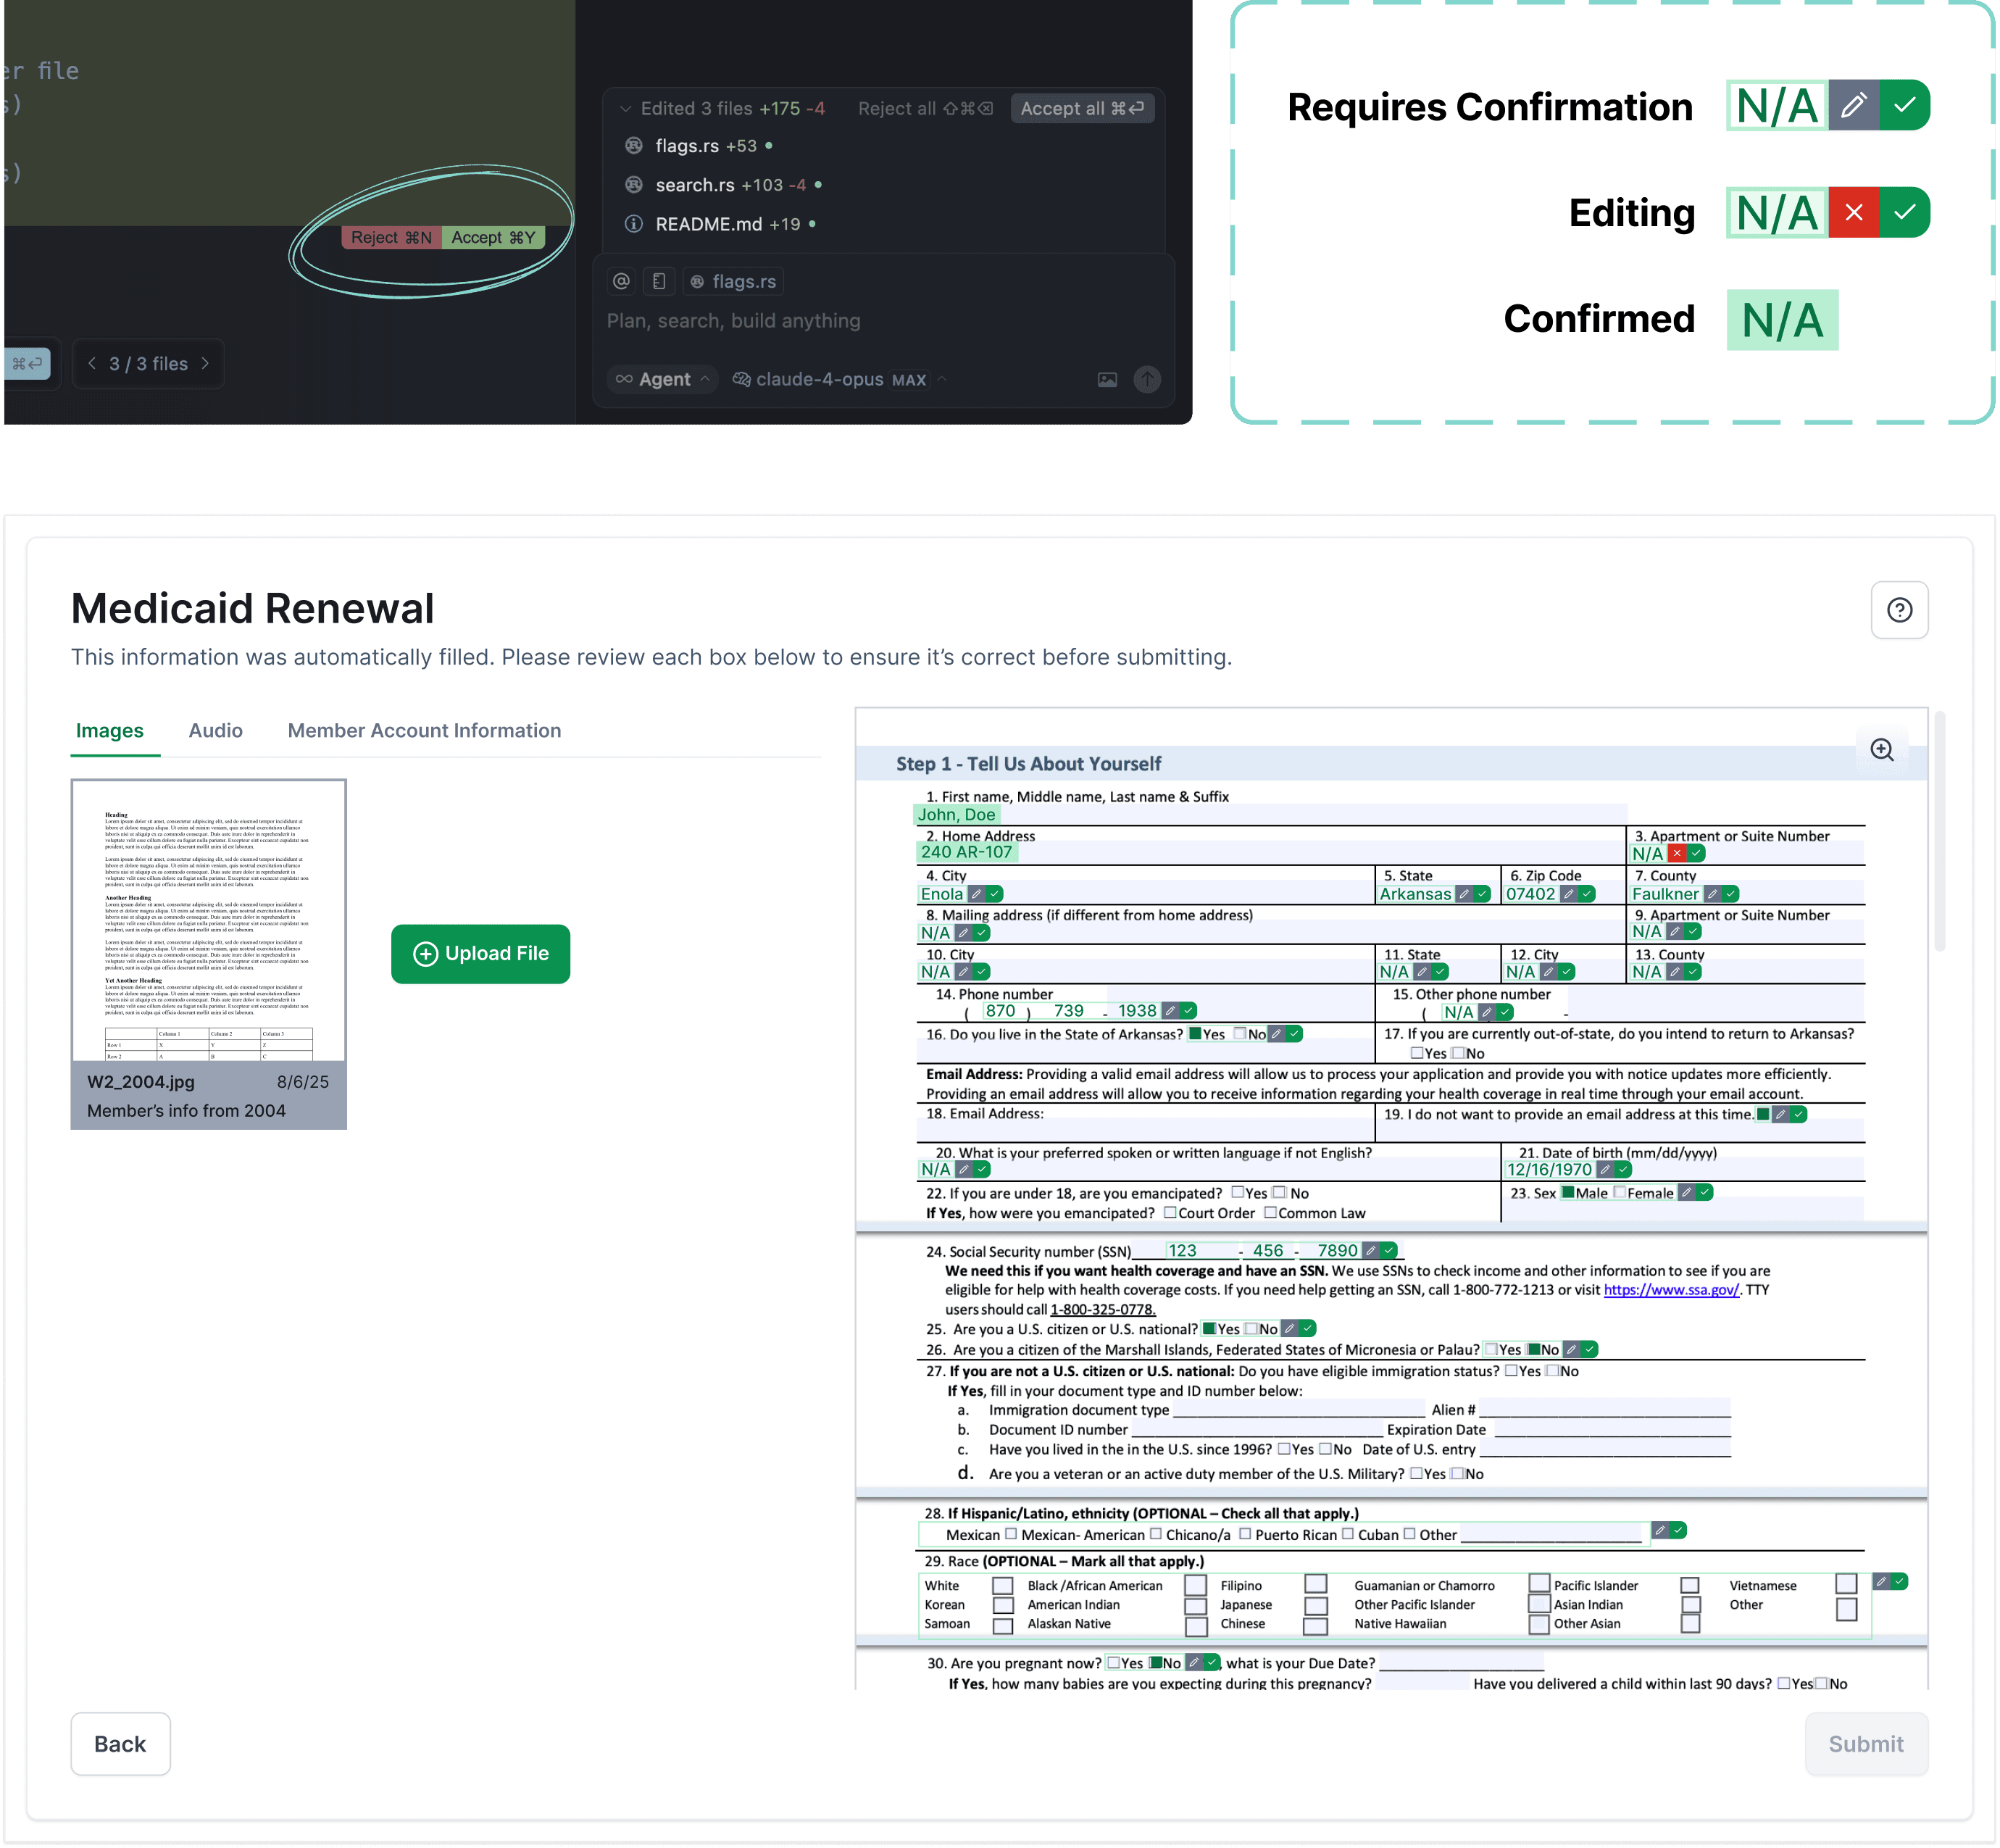The width and height of the screenshot is (2000, 1848).
Task: Click the edit pencil in the Requires Confirmation legend
Action: [1853, 106]
